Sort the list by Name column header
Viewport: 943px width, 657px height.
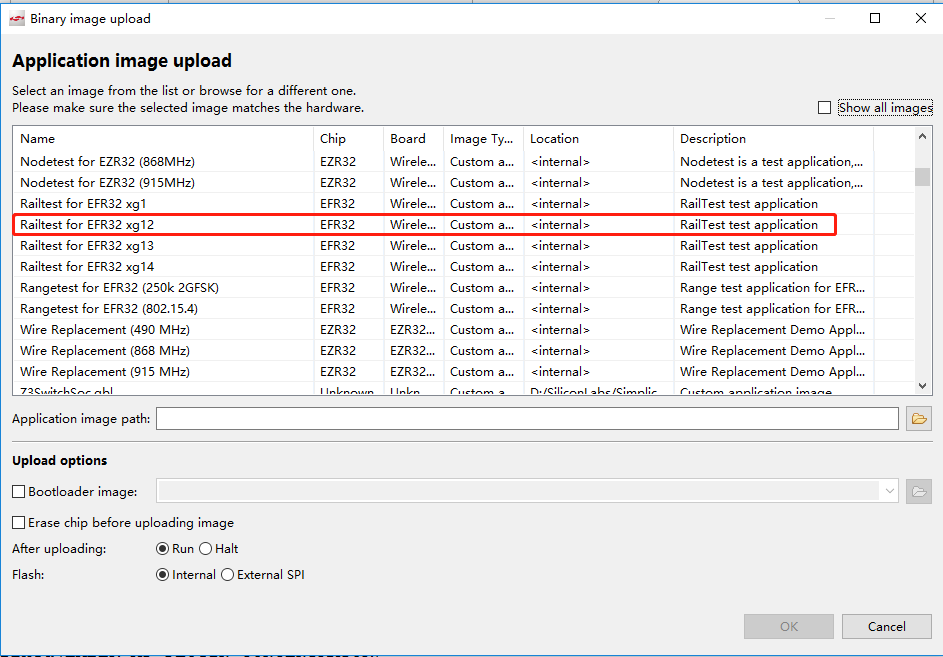point(163,139)
